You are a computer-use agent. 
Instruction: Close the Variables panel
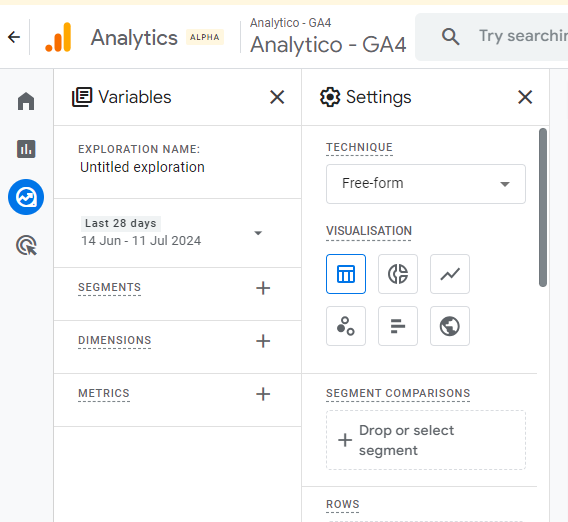coord(277,97)
